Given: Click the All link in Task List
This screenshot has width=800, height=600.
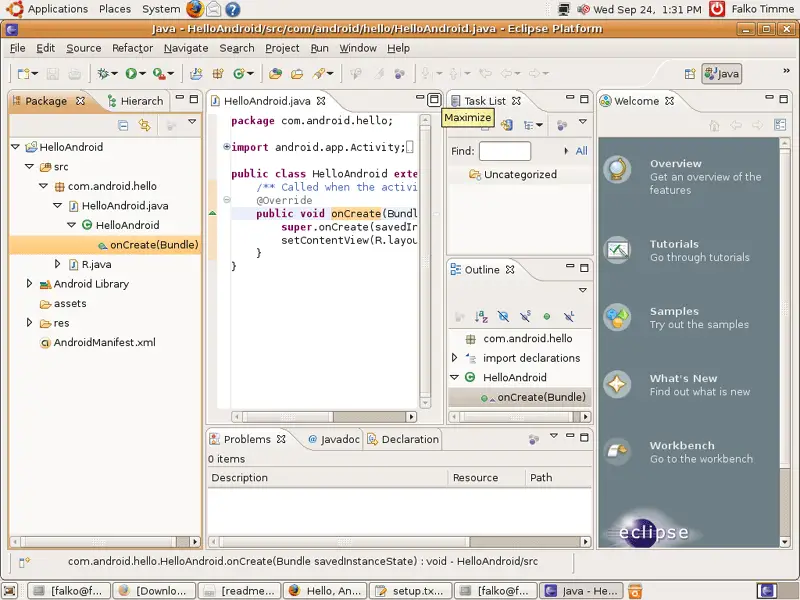Looking at the screenshot, I should pos(581,151).
